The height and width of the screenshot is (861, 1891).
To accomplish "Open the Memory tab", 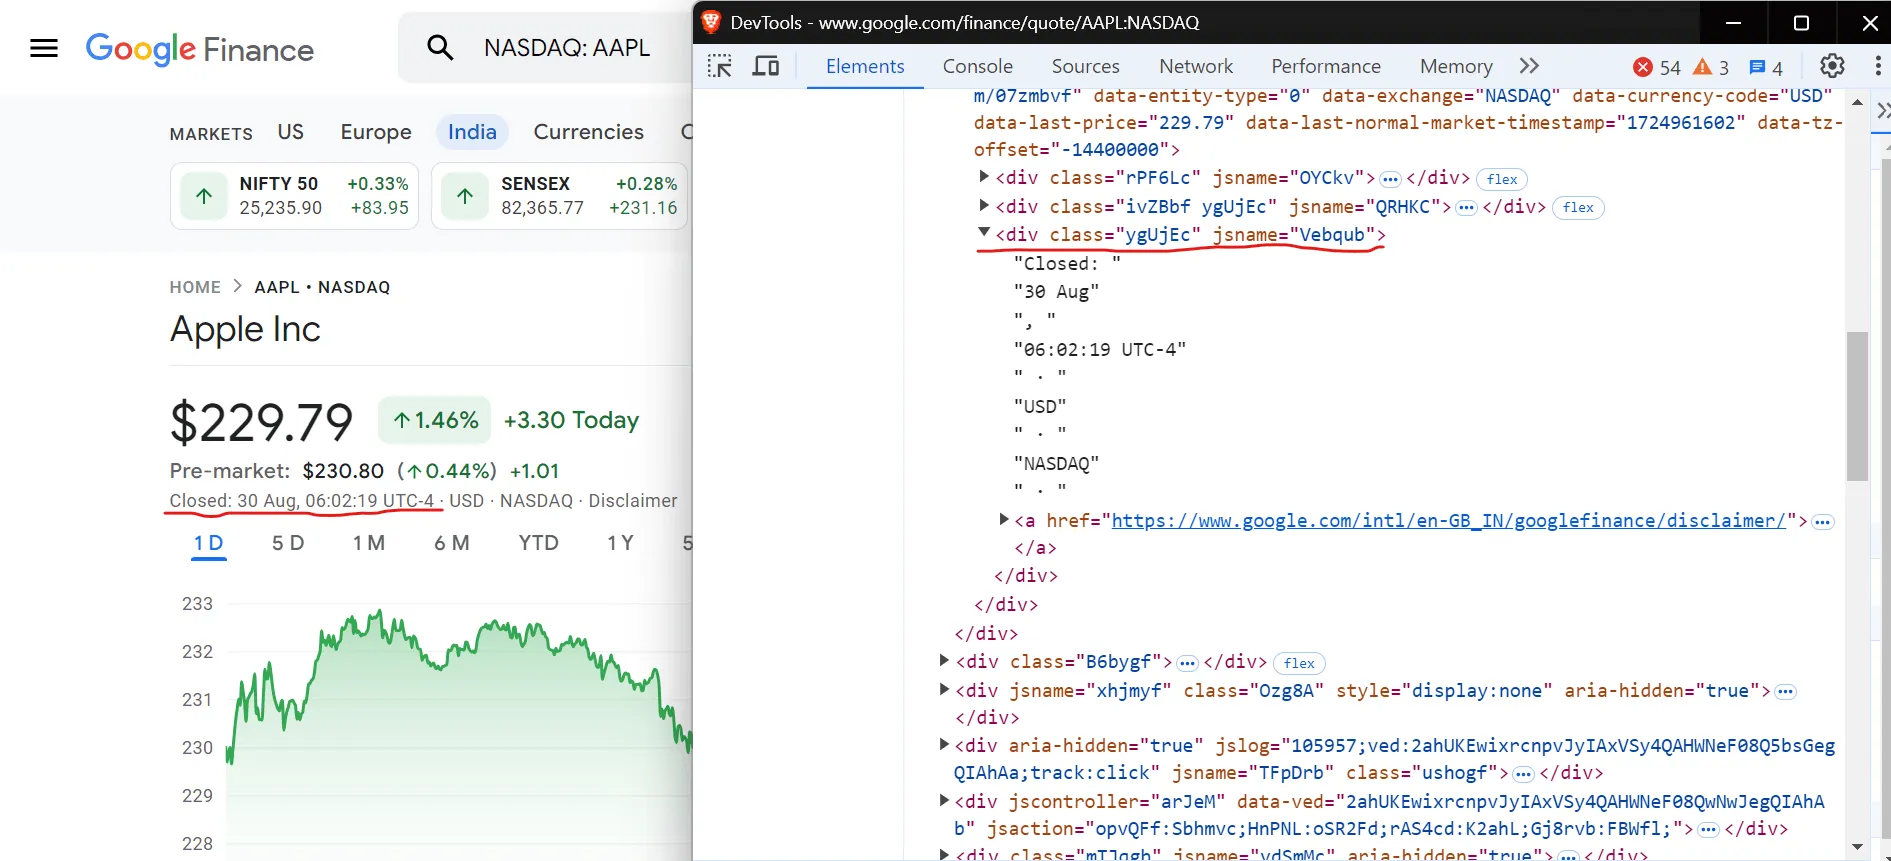I will (x=1456, y=66).
